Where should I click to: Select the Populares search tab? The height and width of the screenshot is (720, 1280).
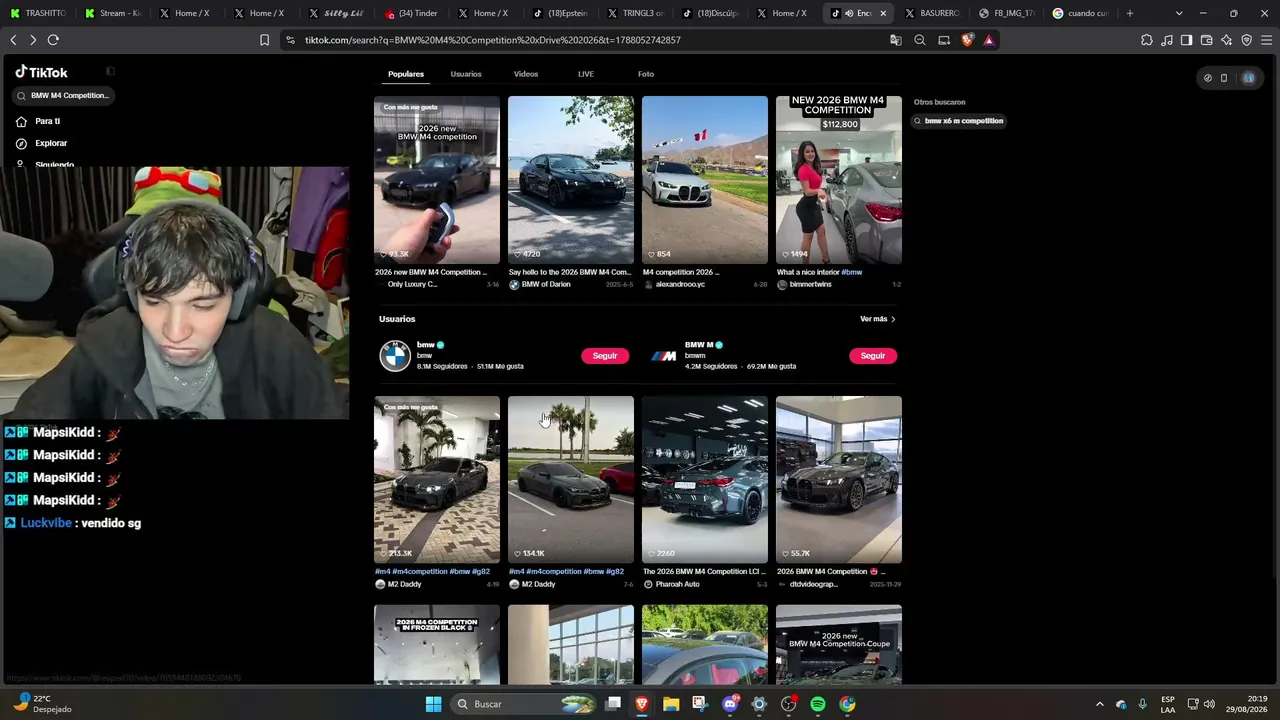pyautogui.click(x=406, y=74)
